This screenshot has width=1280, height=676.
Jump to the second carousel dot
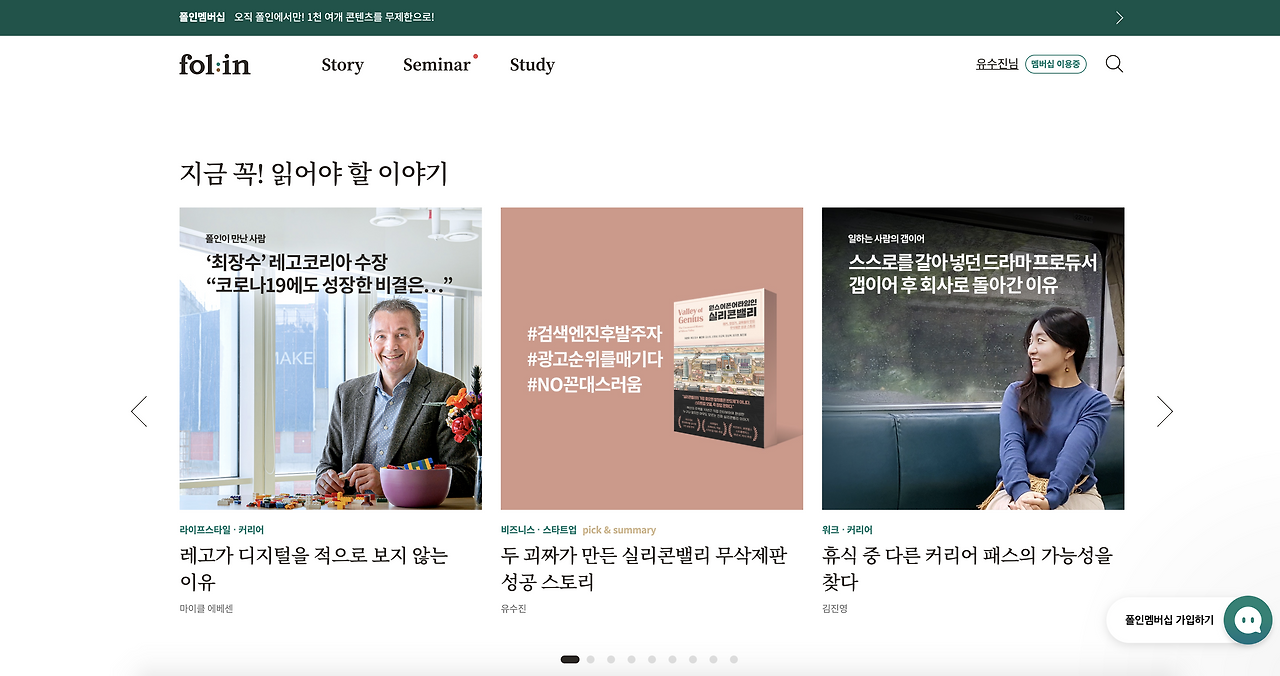pyautogui.click(x=590, y=659)
